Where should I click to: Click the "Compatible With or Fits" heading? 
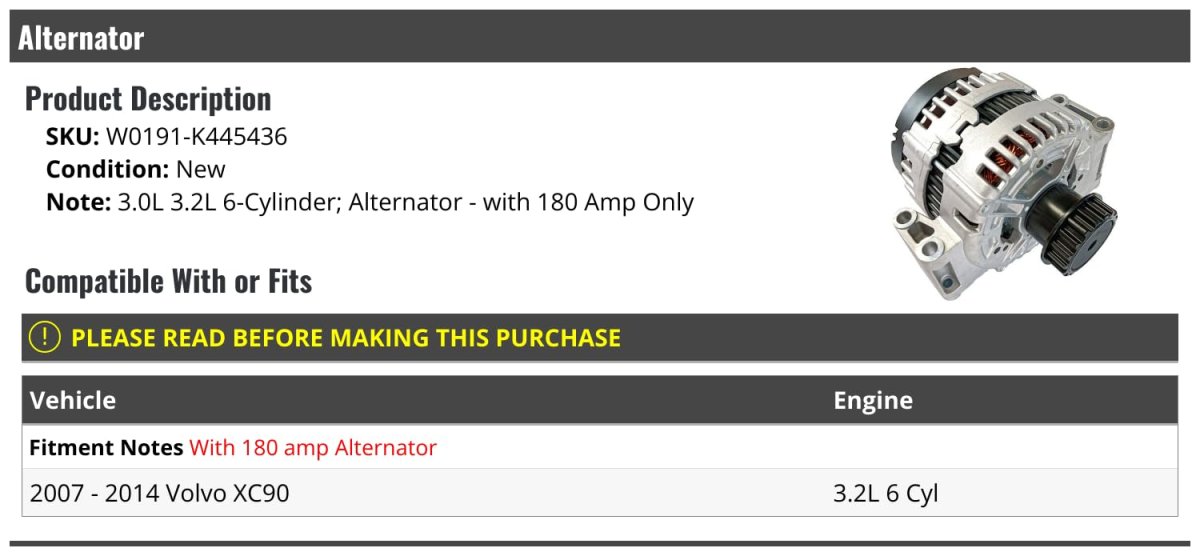tap(168, 282)
